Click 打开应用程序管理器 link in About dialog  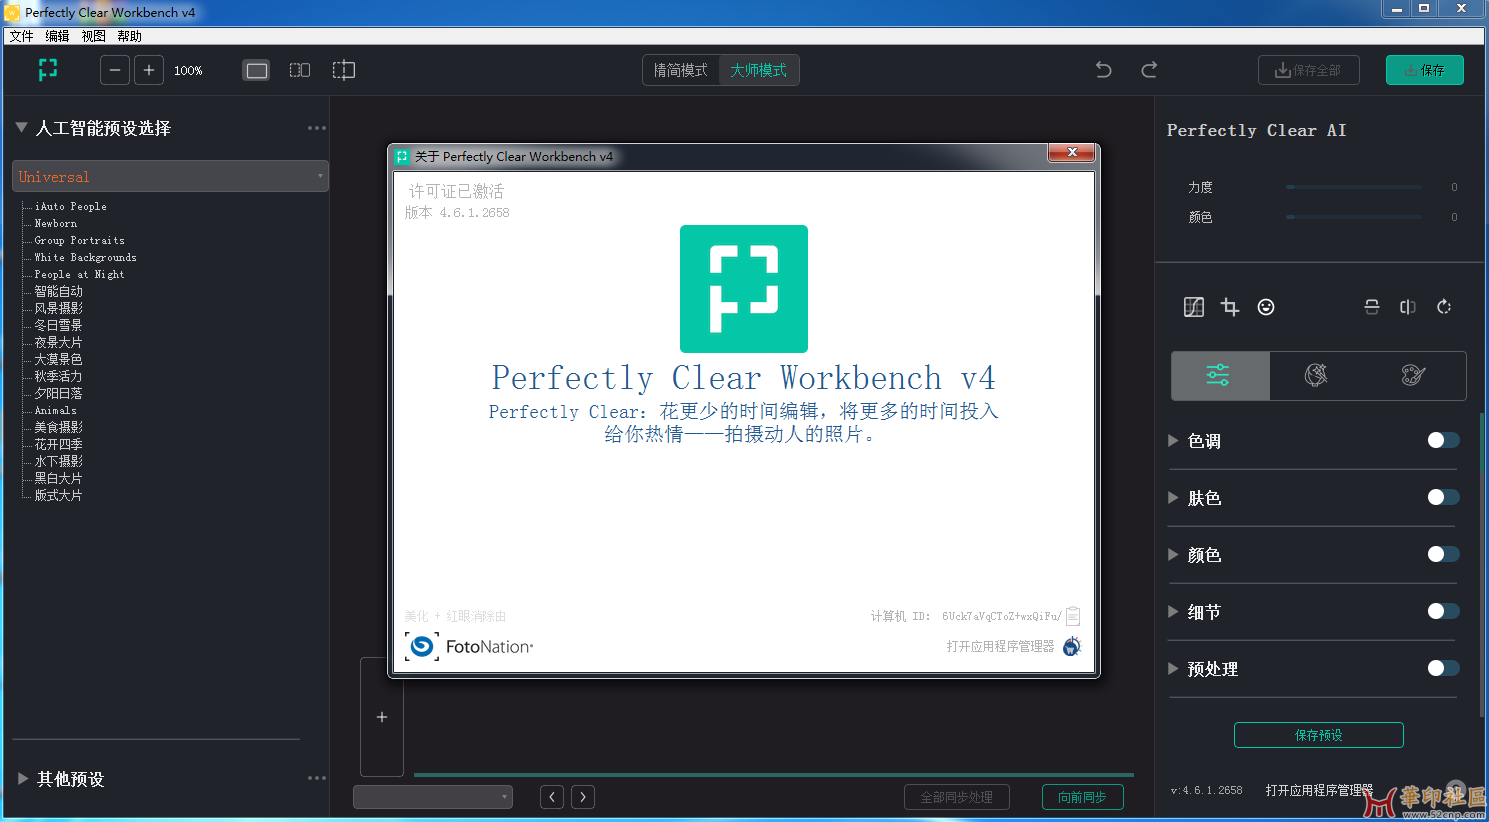pyautogui.click(x=1000, y=647)
